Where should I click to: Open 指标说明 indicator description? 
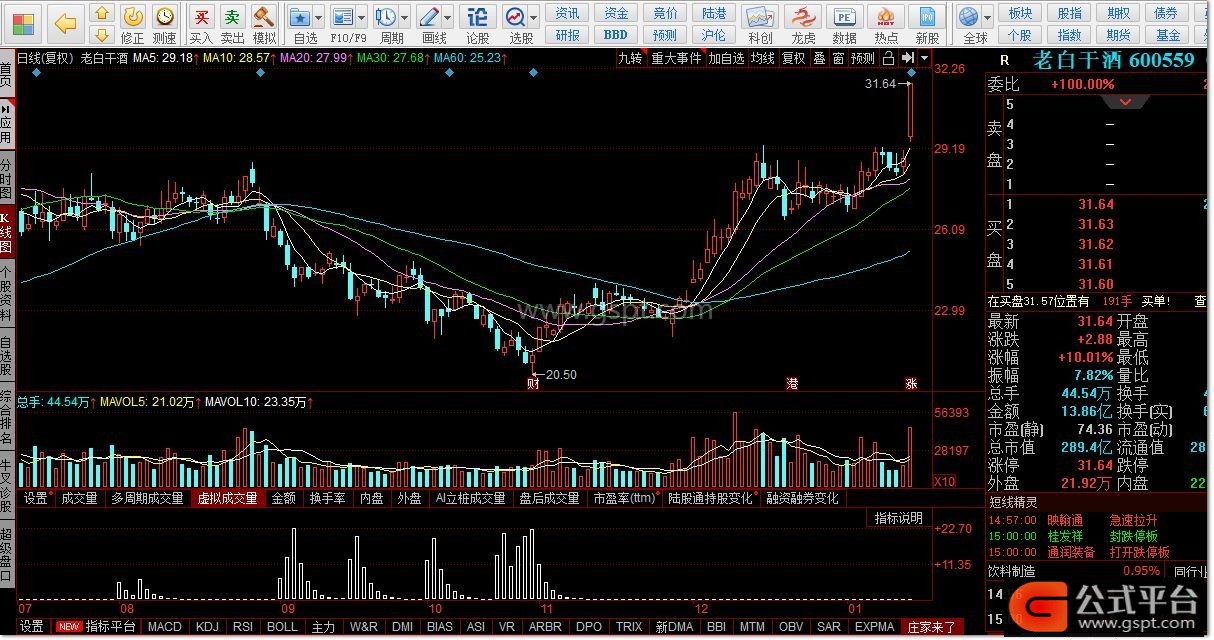899,518
